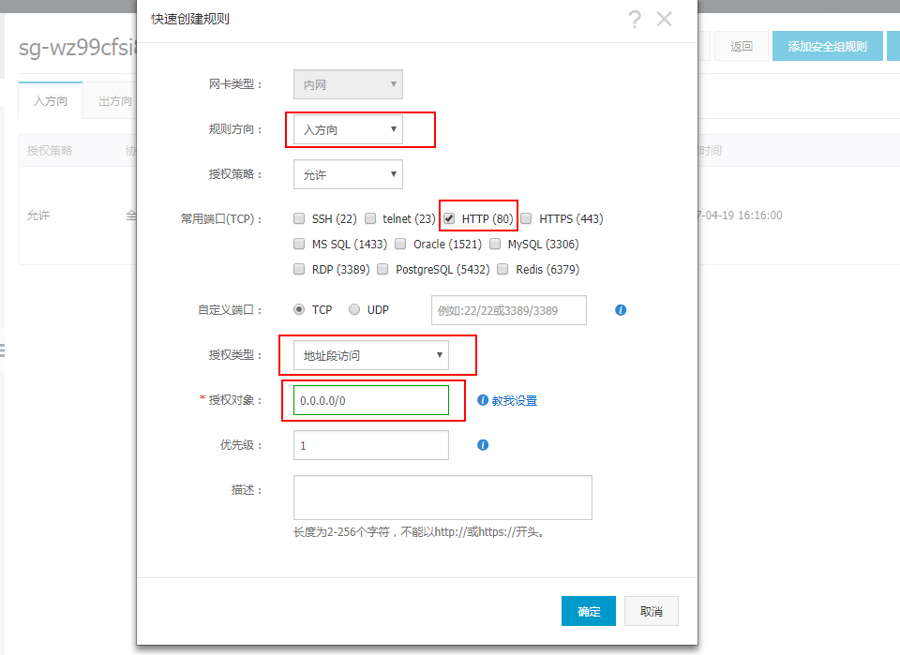Screen dimensions: 900x655
Task: Switch to the 出方向 tab
Action: (115, 101)
